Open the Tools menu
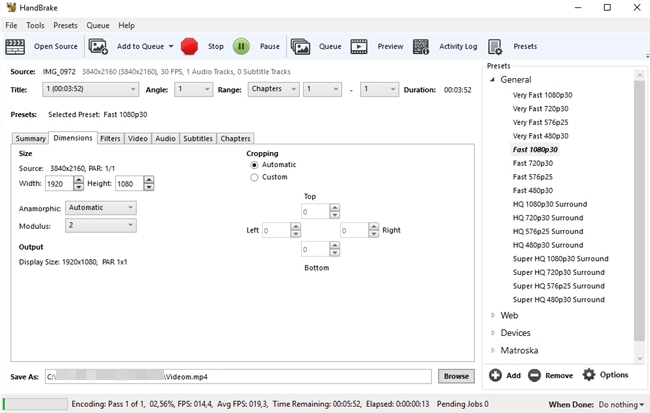 tap(35, 25)
